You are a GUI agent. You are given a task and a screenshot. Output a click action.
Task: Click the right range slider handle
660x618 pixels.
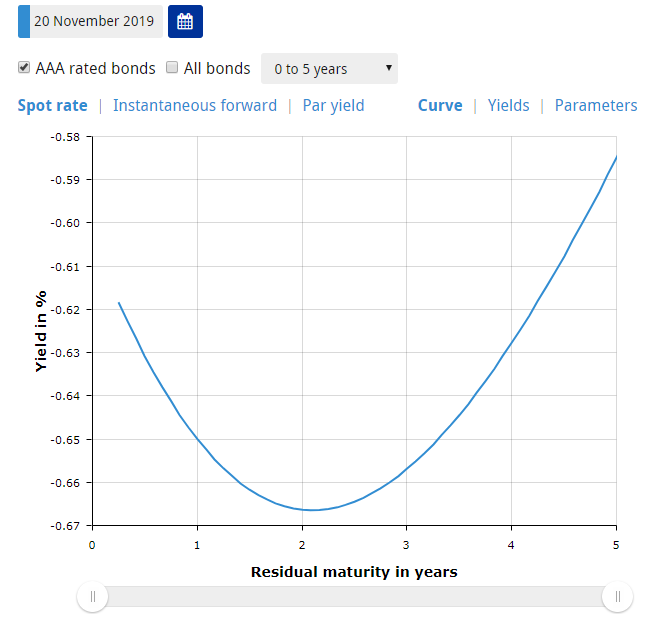click(617, 597)
